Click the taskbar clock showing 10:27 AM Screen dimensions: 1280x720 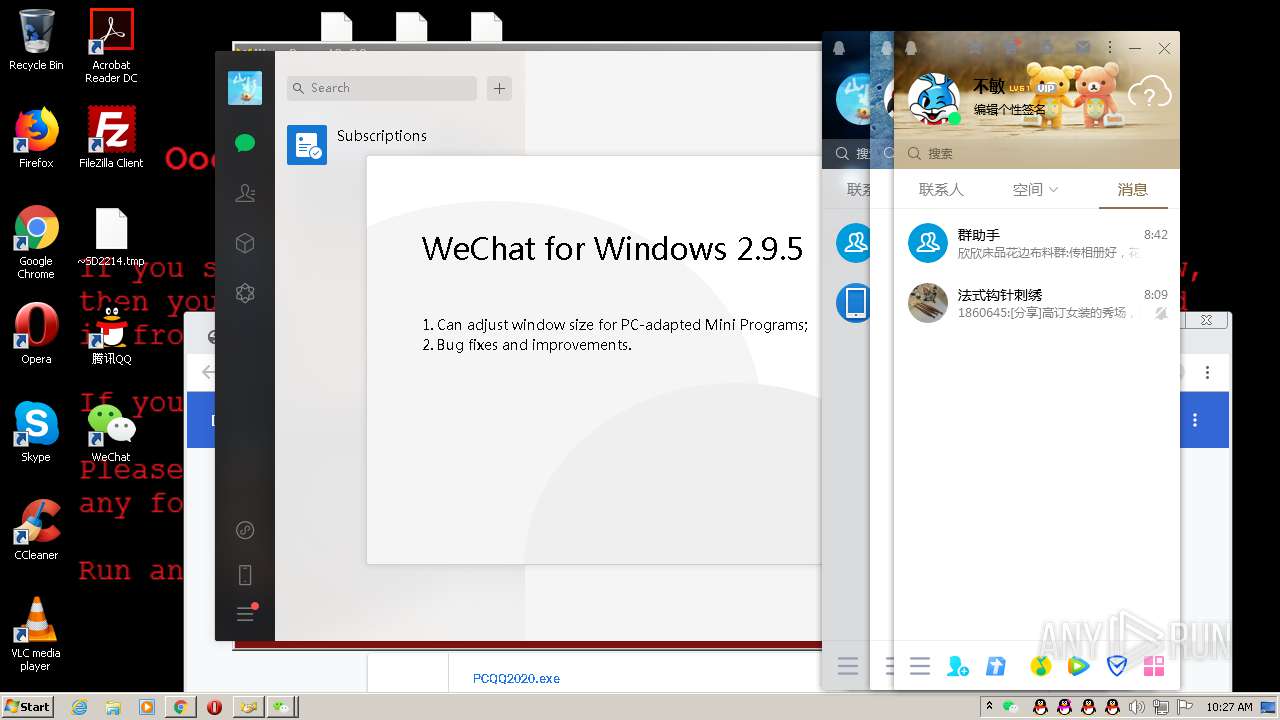point(1228,707)
